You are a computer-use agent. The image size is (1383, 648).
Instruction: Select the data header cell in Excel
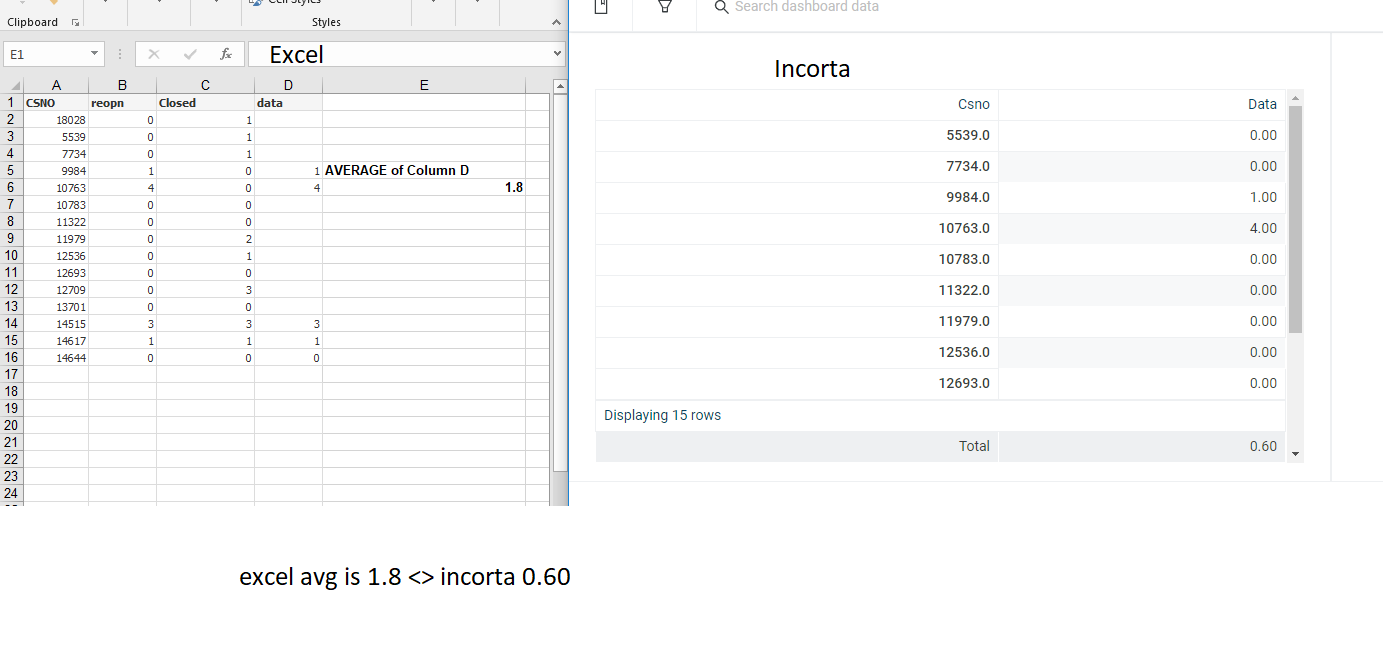coord(288,102)
